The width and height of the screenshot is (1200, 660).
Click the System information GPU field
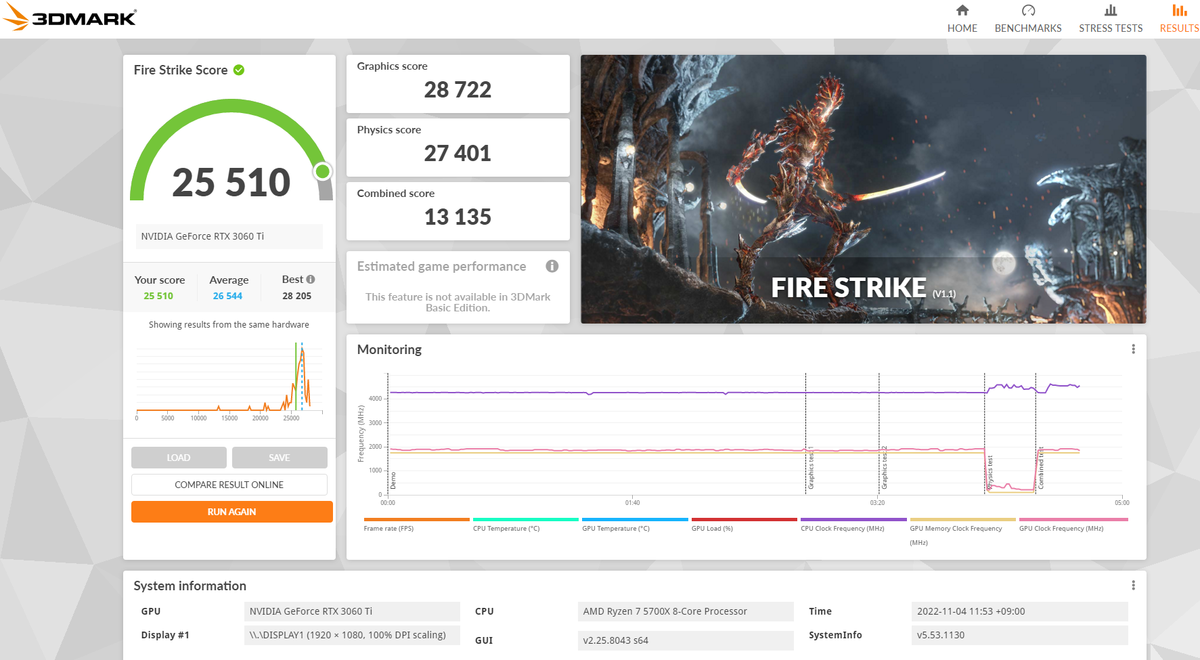354,612
